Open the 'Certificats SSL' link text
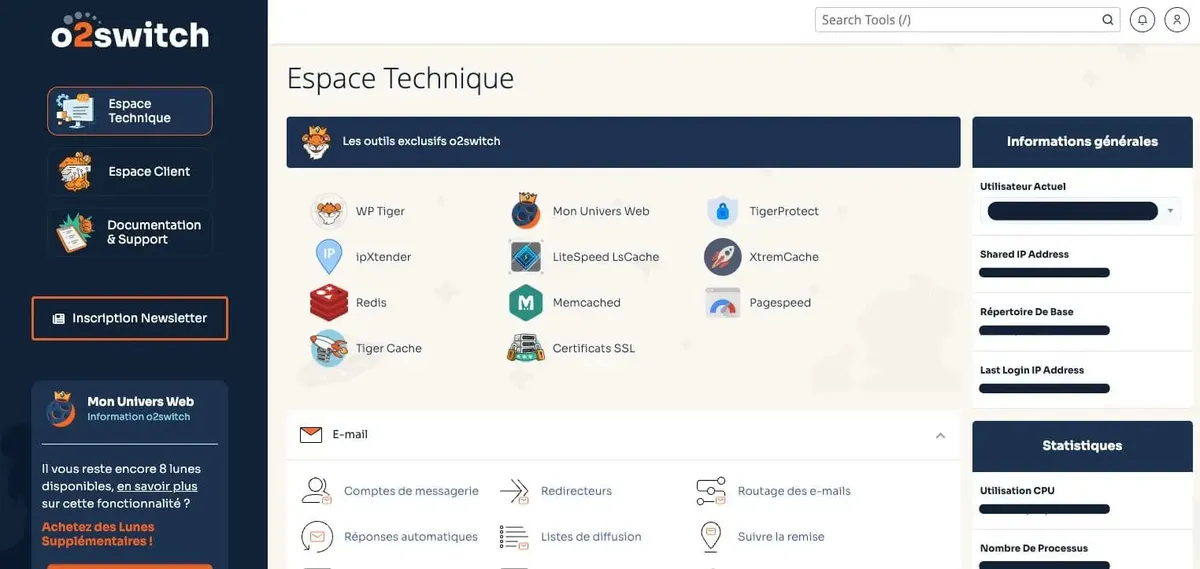The height and width of the screenshot is (569, 1200). point(594,348)
